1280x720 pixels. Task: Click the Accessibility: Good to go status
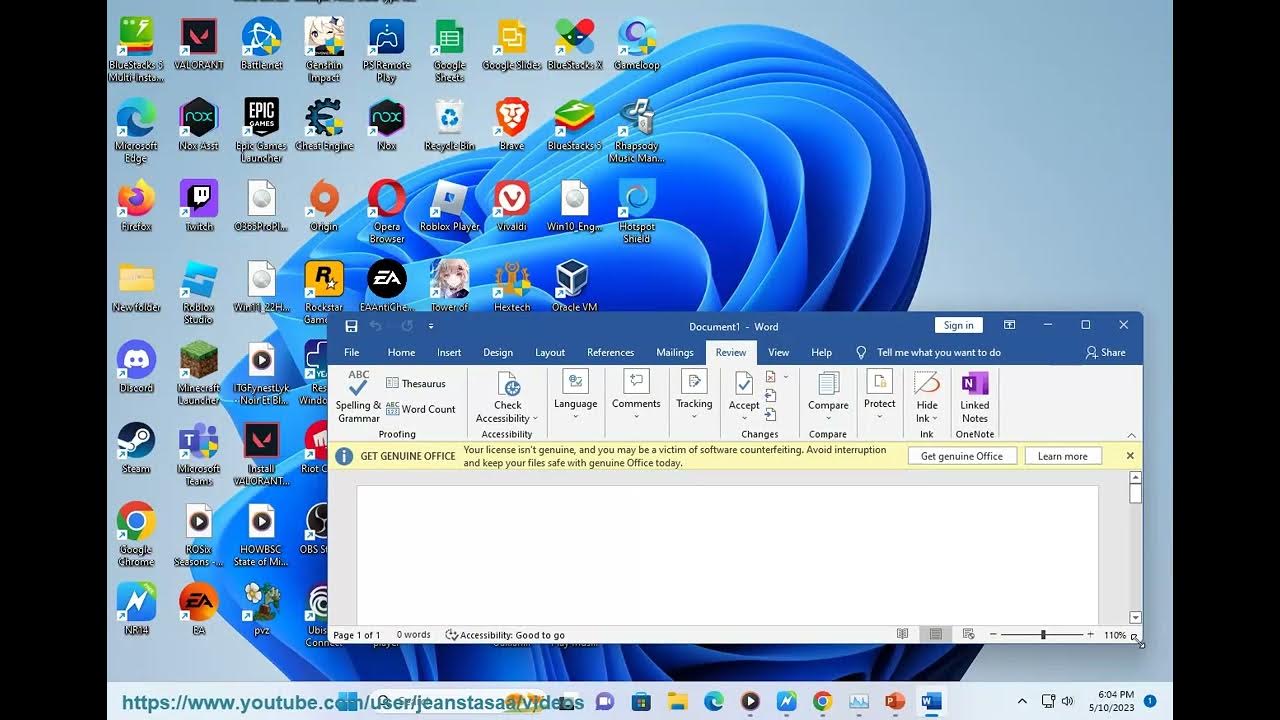tap(505, 635)
